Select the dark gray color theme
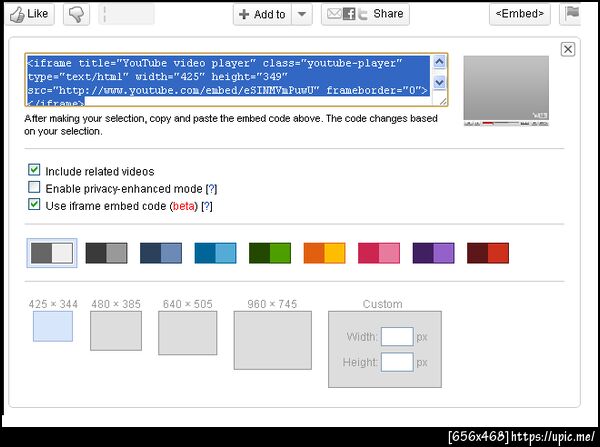 [106, 253]
